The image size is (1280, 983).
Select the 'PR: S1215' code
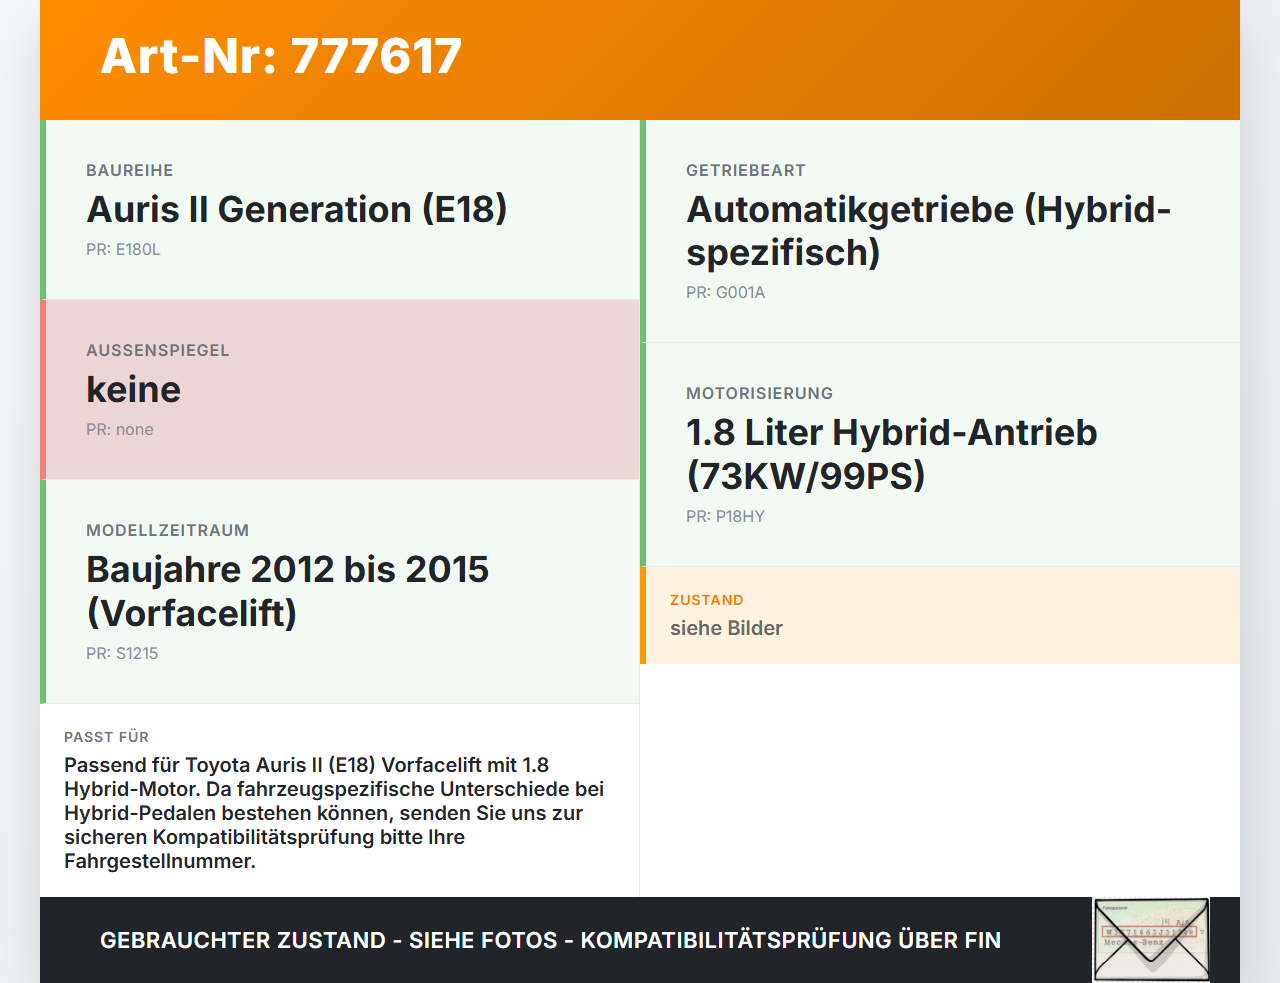click(122, 654)
